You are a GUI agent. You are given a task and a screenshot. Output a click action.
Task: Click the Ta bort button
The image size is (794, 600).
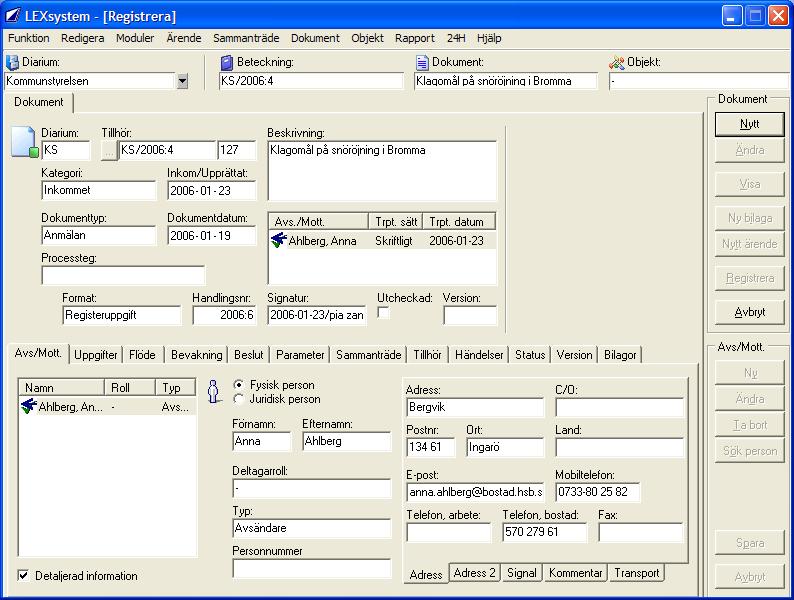(x=749, y=425)
